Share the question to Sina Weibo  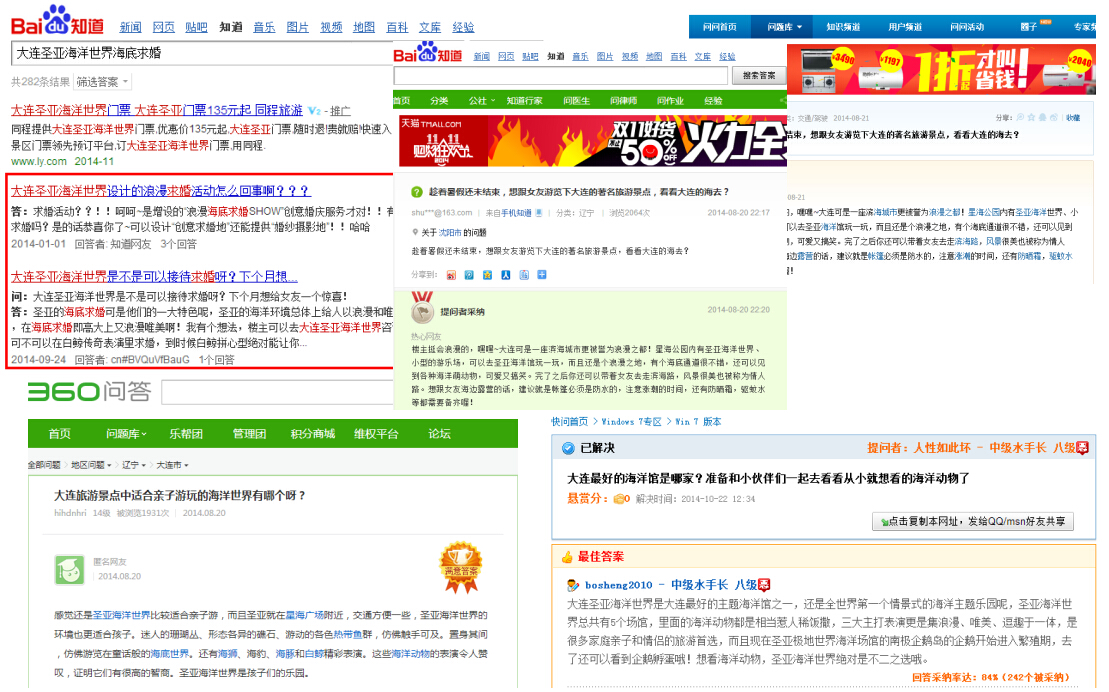[x=451, y=275]
